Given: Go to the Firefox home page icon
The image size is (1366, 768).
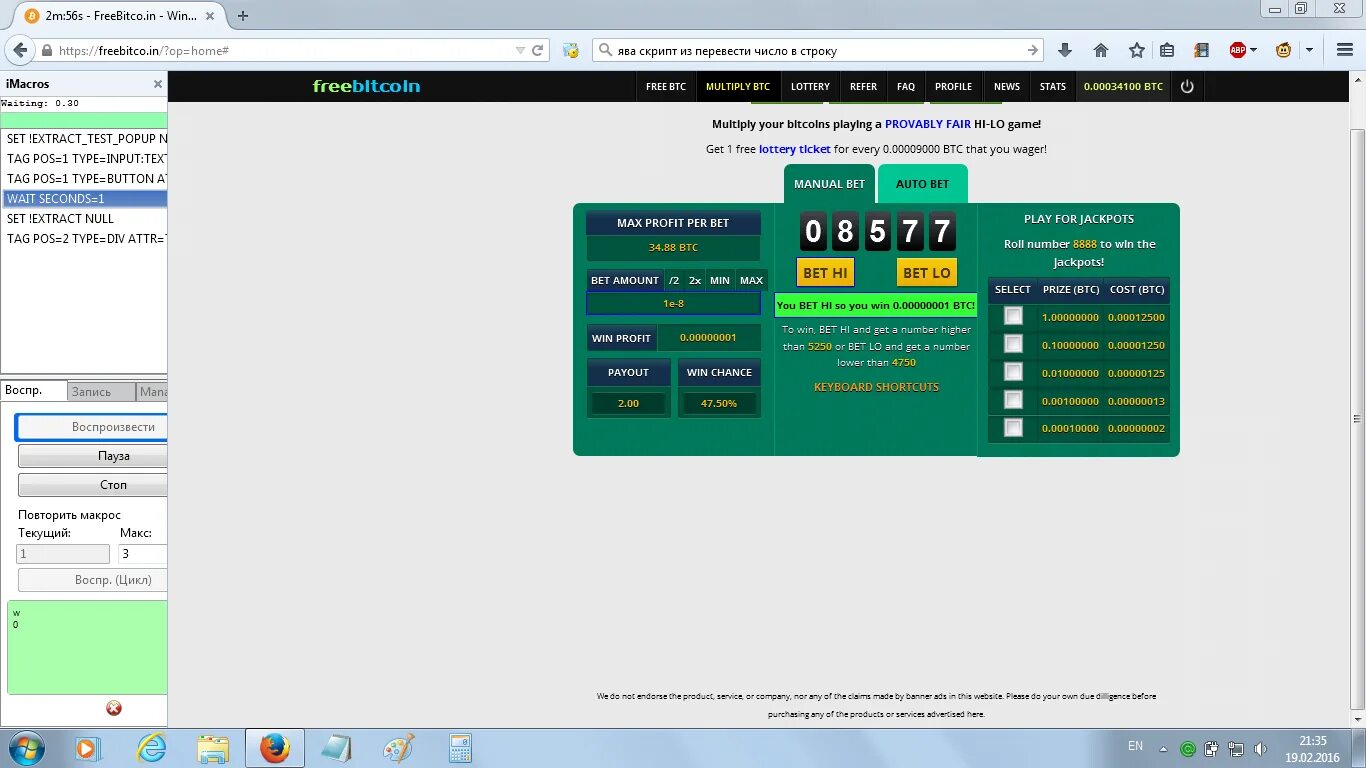Looking at the screenshot, I should click(x=1101, y=50).
